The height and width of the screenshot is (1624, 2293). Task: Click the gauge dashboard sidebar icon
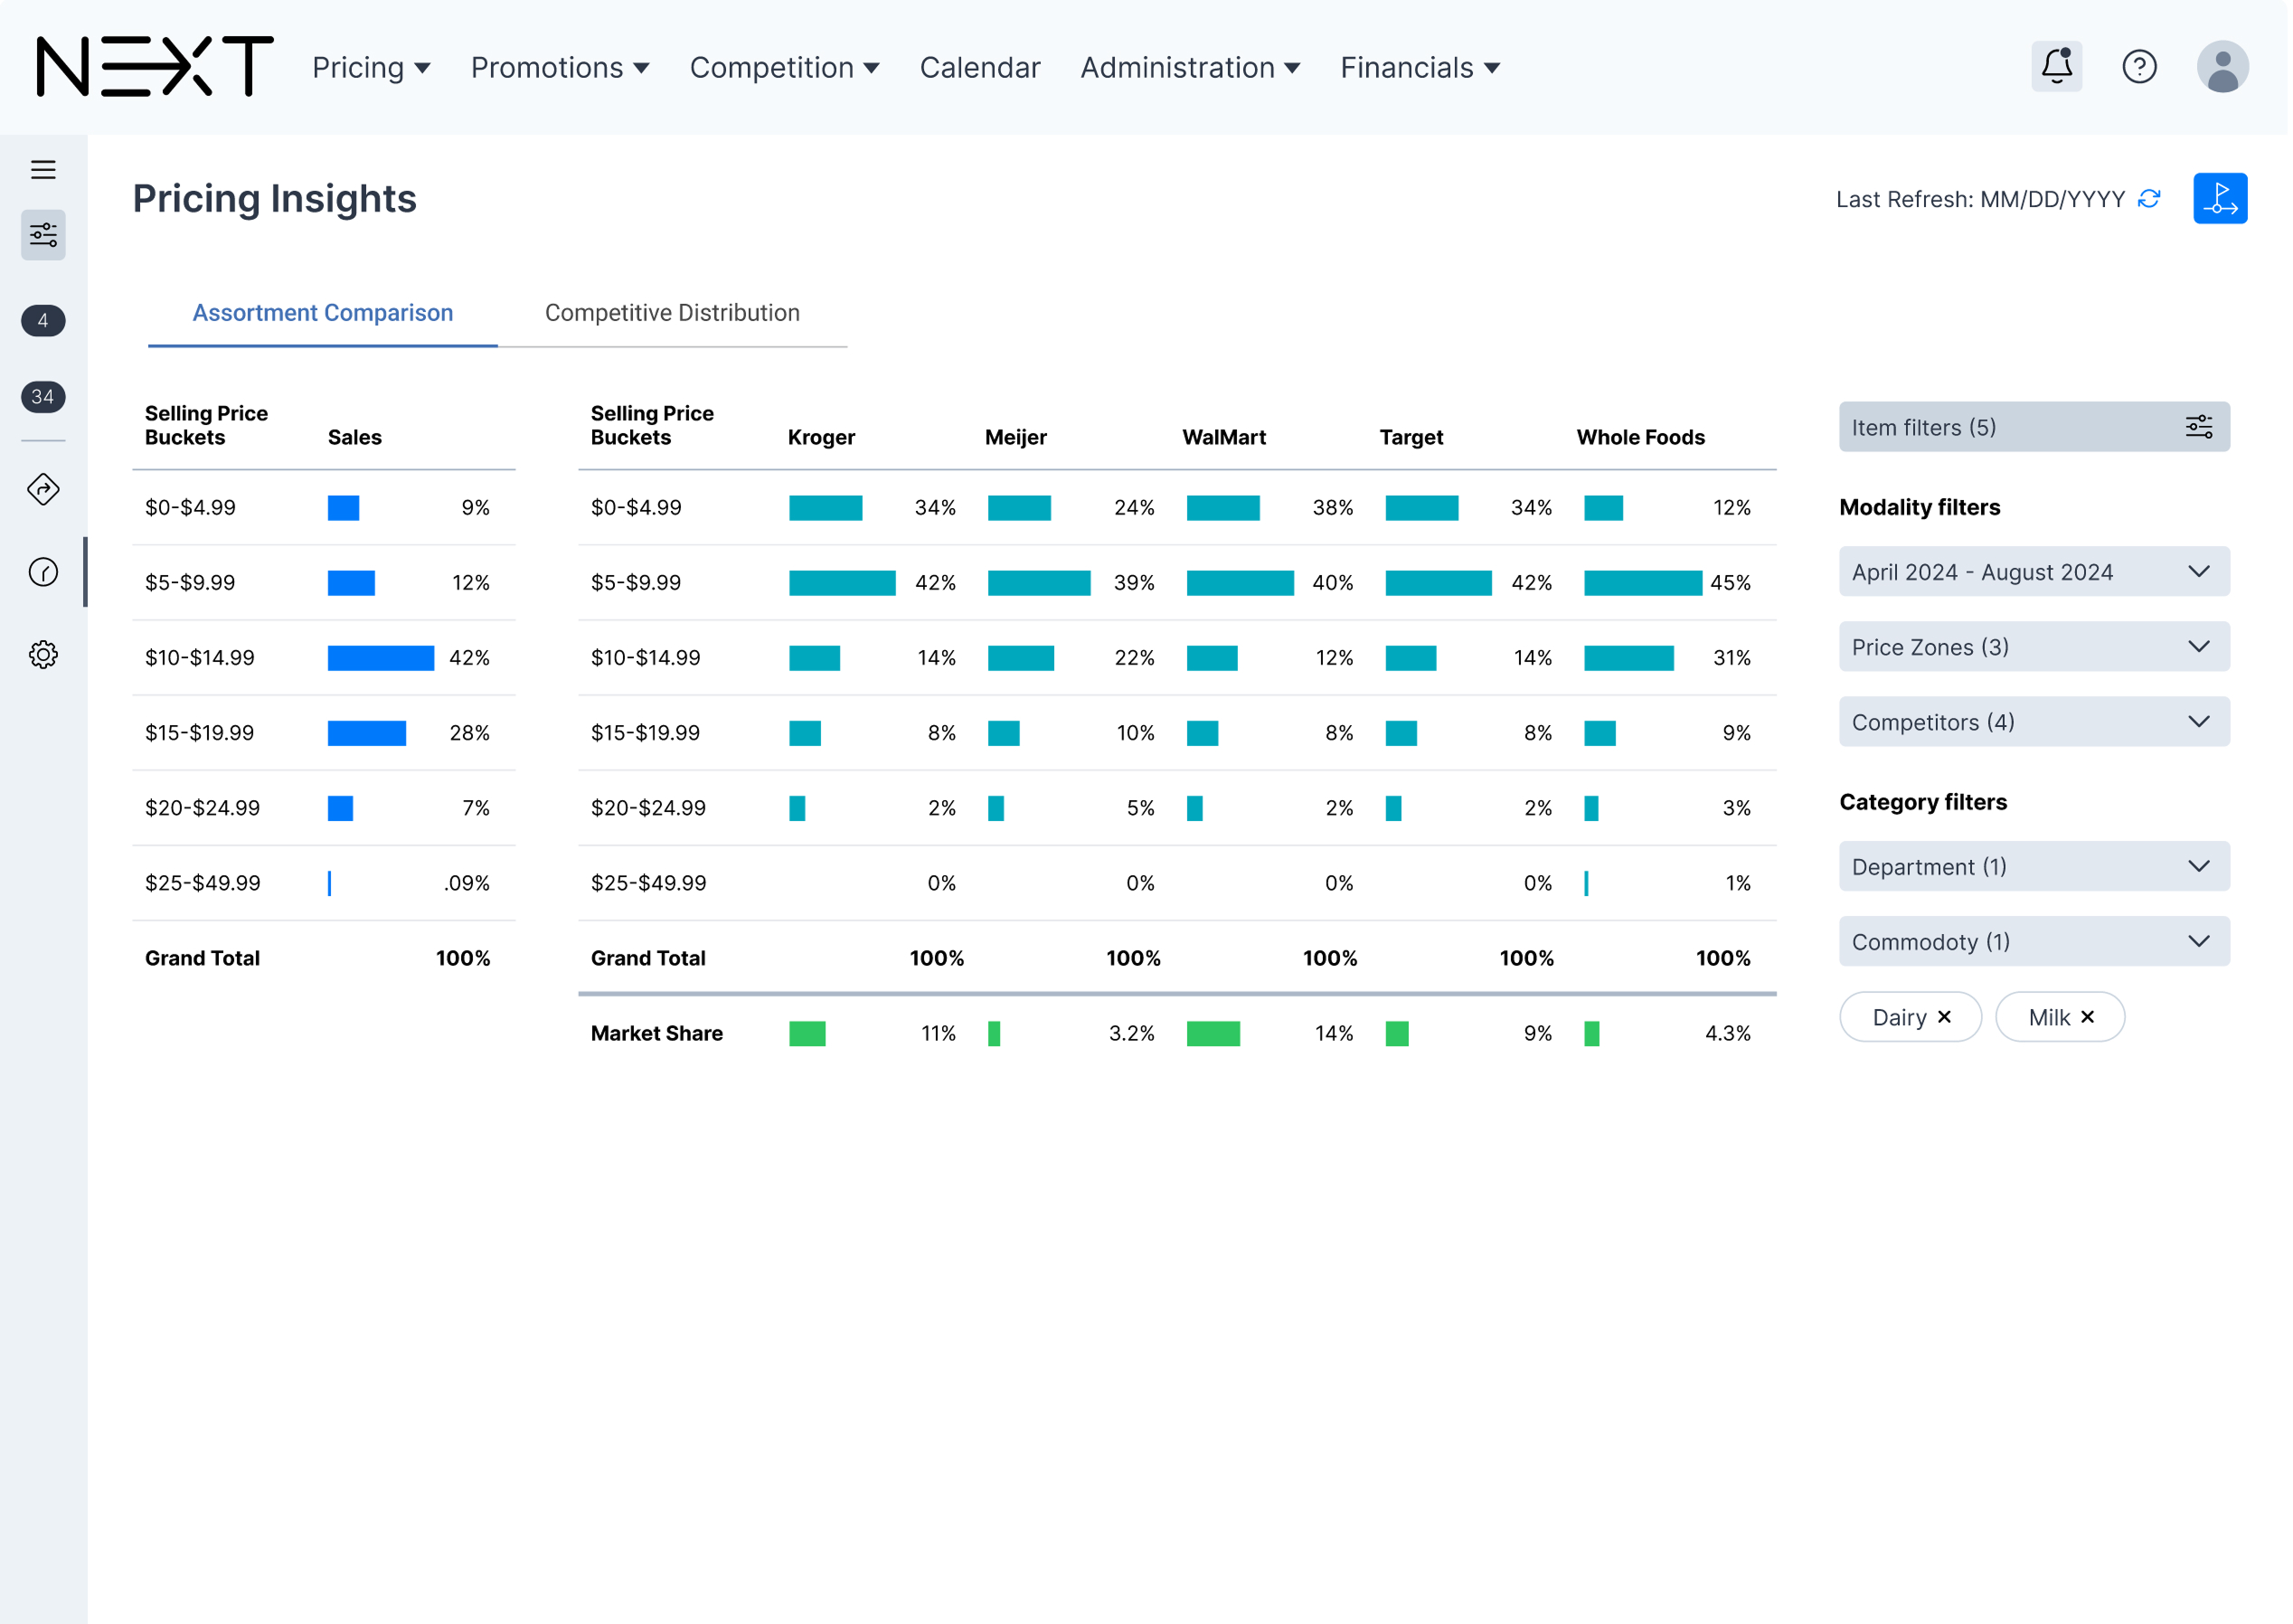pos(43,572)
